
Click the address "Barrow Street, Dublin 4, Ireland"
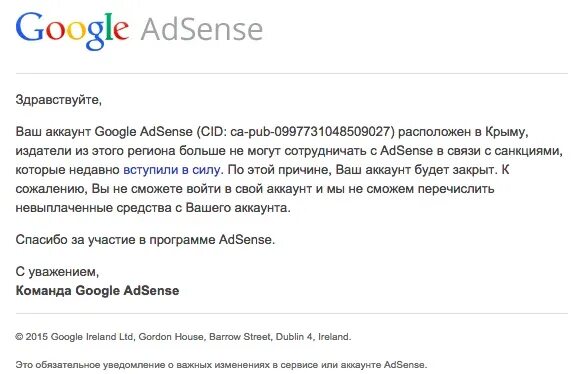[x=280, y=337]
